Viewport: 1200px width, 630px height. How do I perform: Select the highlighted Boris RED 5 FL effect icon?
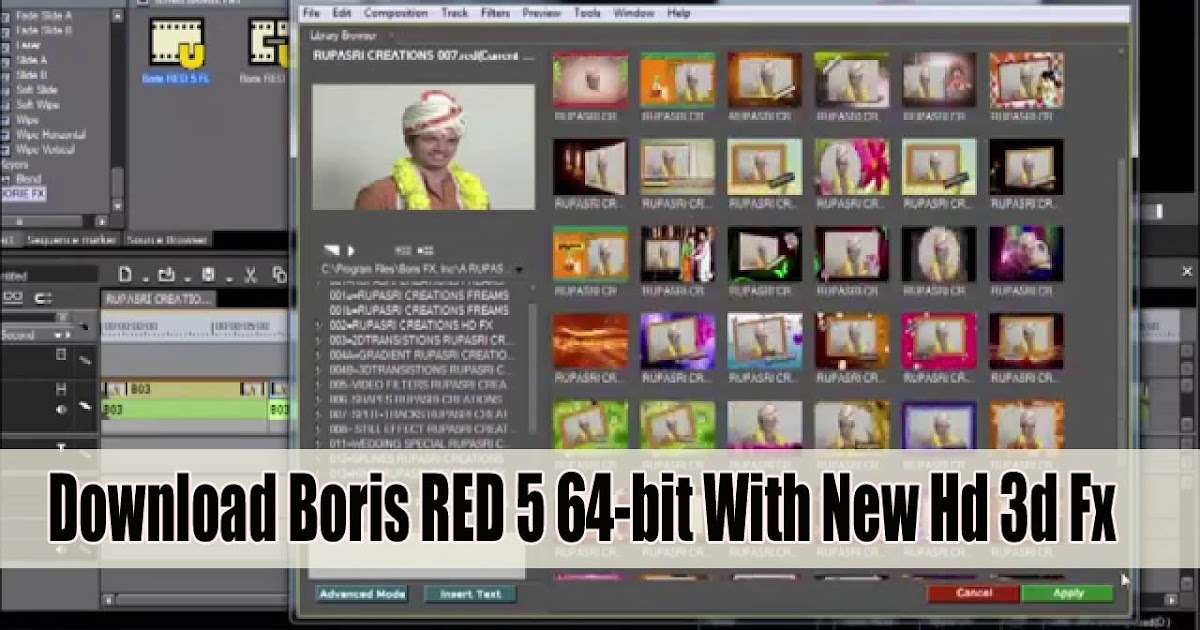(177, 43)
